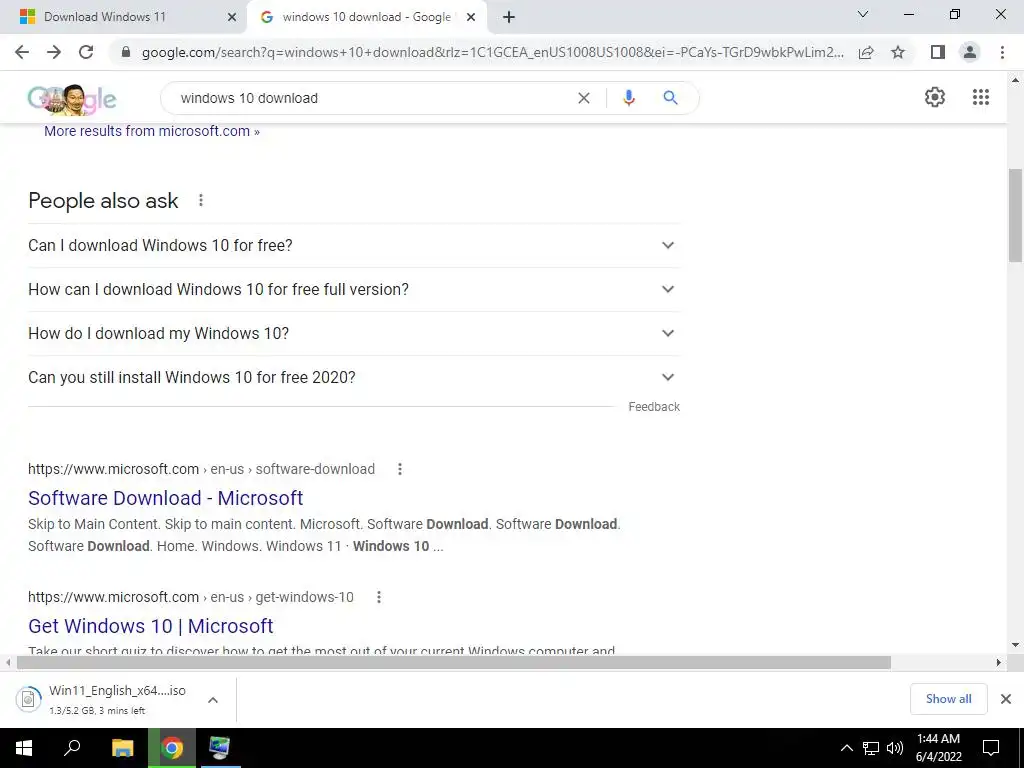Viewport: 1024px width, 768px height.
Task: Share this page from address bar
Action: pyautogui.click(x=866, y=52)
